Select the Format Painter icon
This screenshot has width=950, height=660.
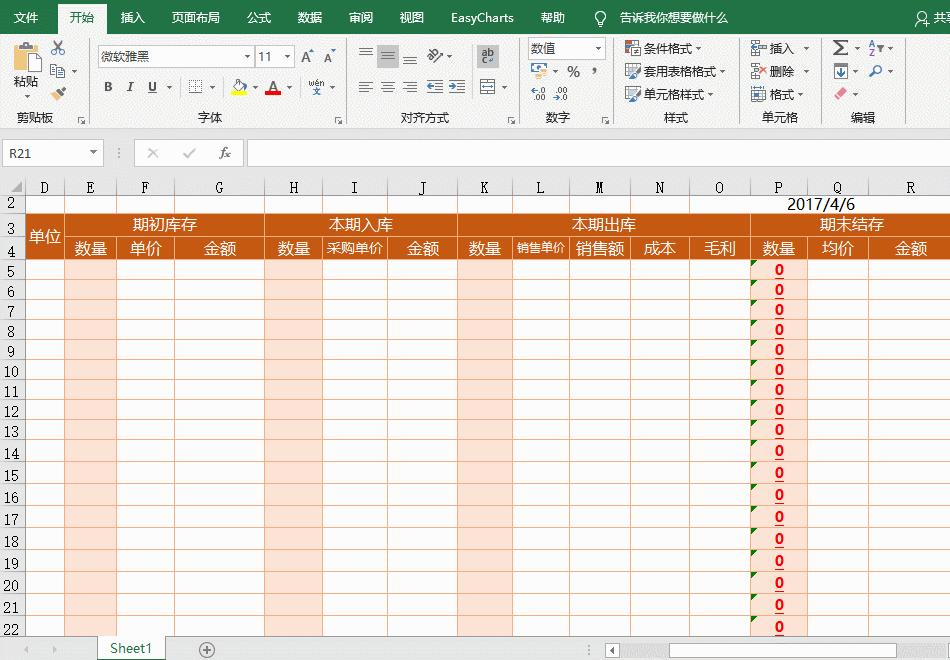[x=59, y=91]
